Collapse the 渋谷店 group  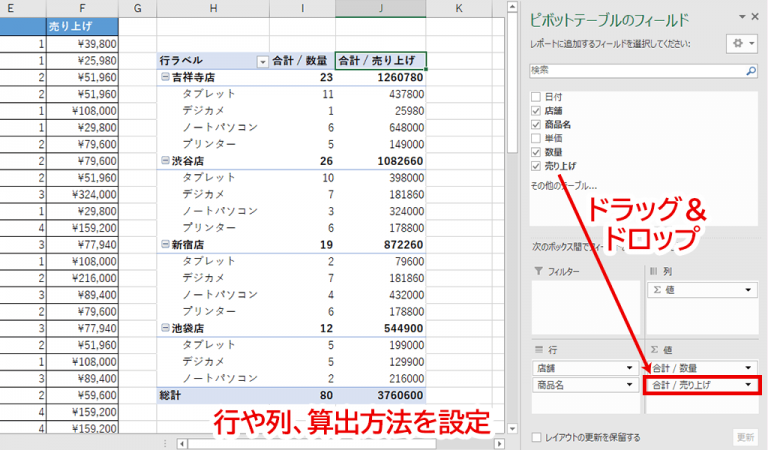point(165,161)
